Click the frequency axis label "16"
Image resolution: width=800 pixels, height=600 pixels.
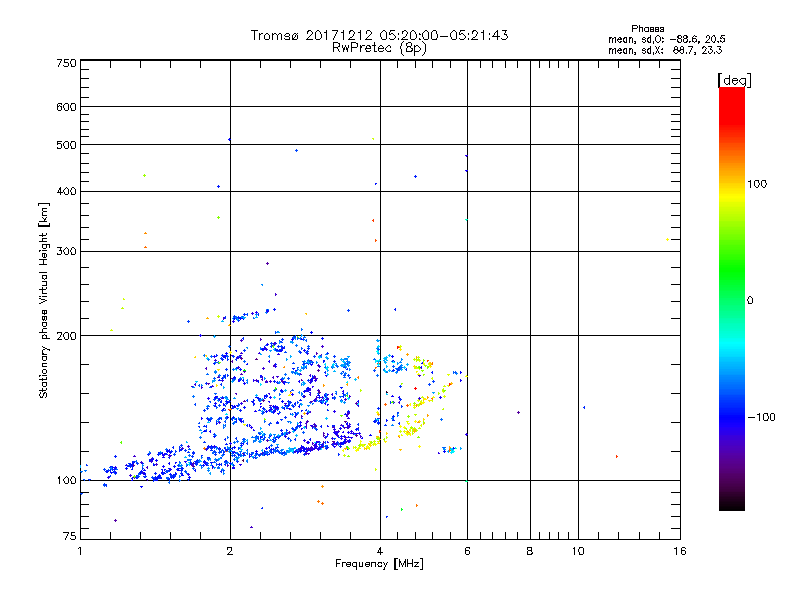[x=680, y=551]
